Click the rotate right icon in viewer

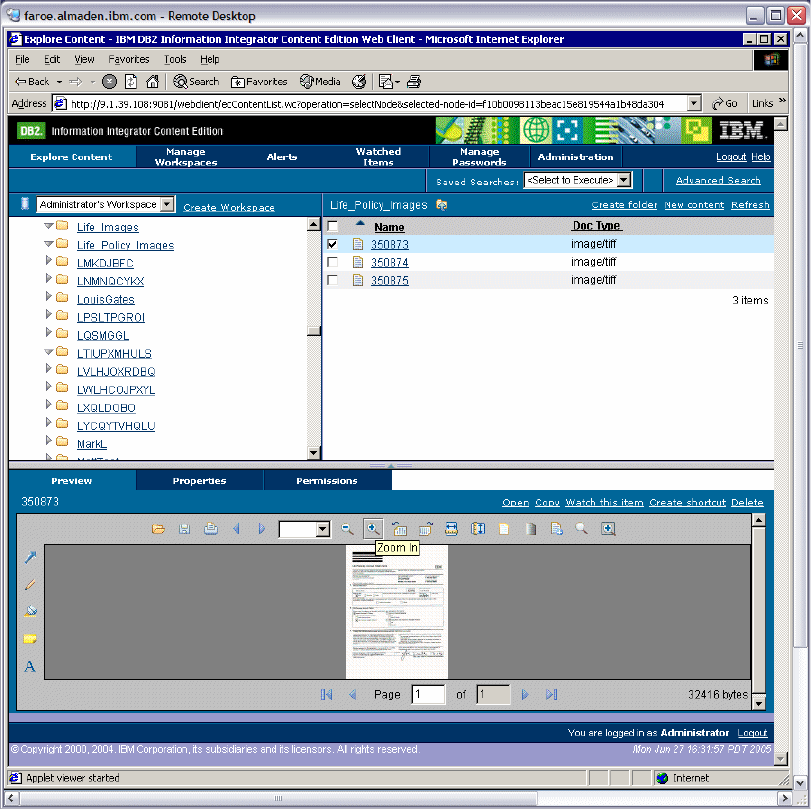[425, 529]
